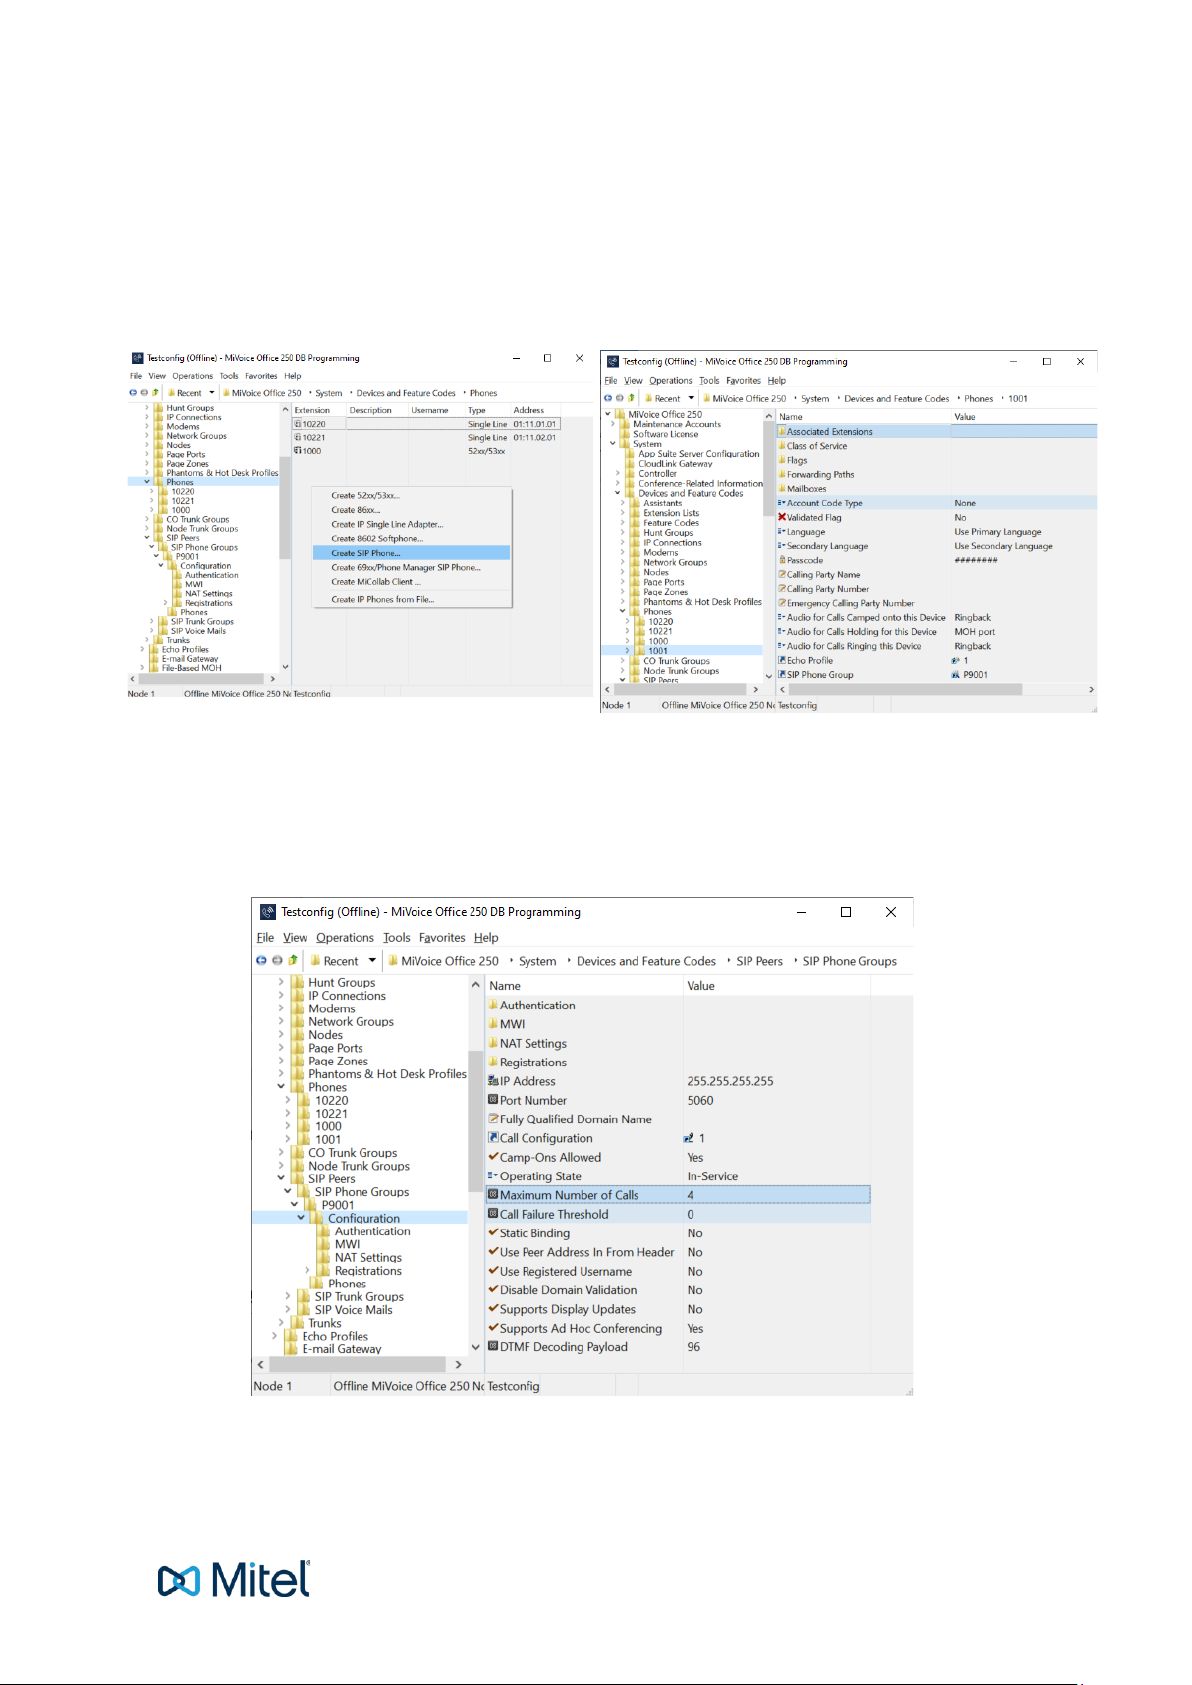Viewport: 1192px width, 1685px height.
Task: Expand SIP Trunk Groups in the SIP Phone Groups window tree
Action: pos(288,1297)
